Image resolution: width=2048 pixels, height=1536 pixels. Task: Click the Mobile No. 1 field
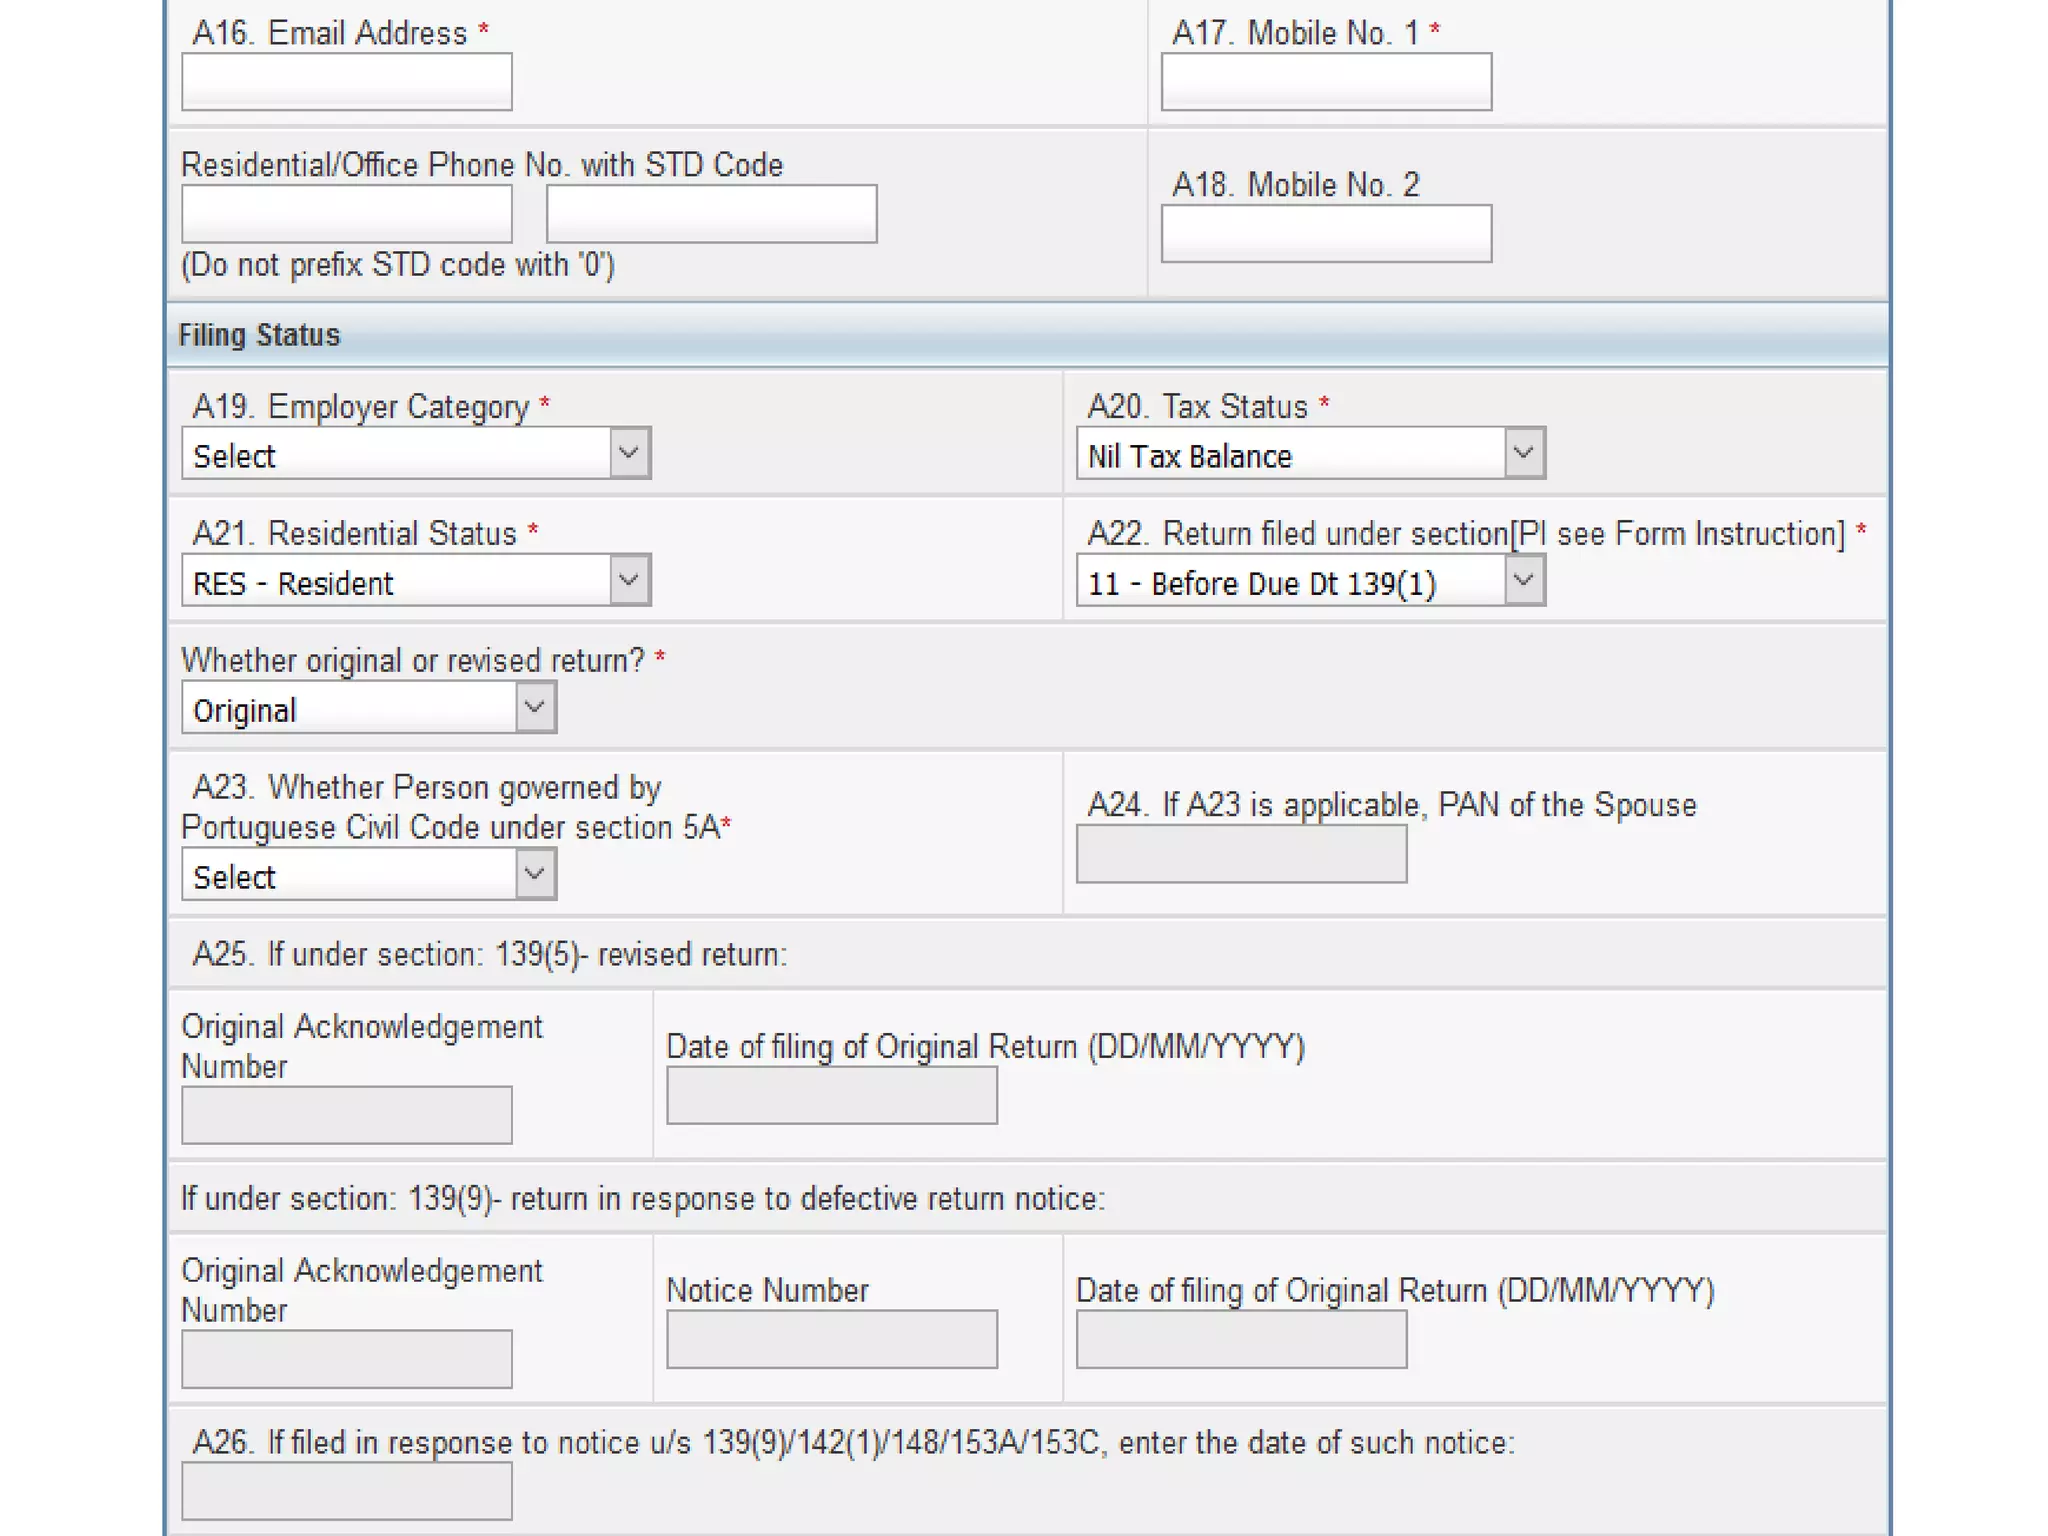pos(1325,82)
